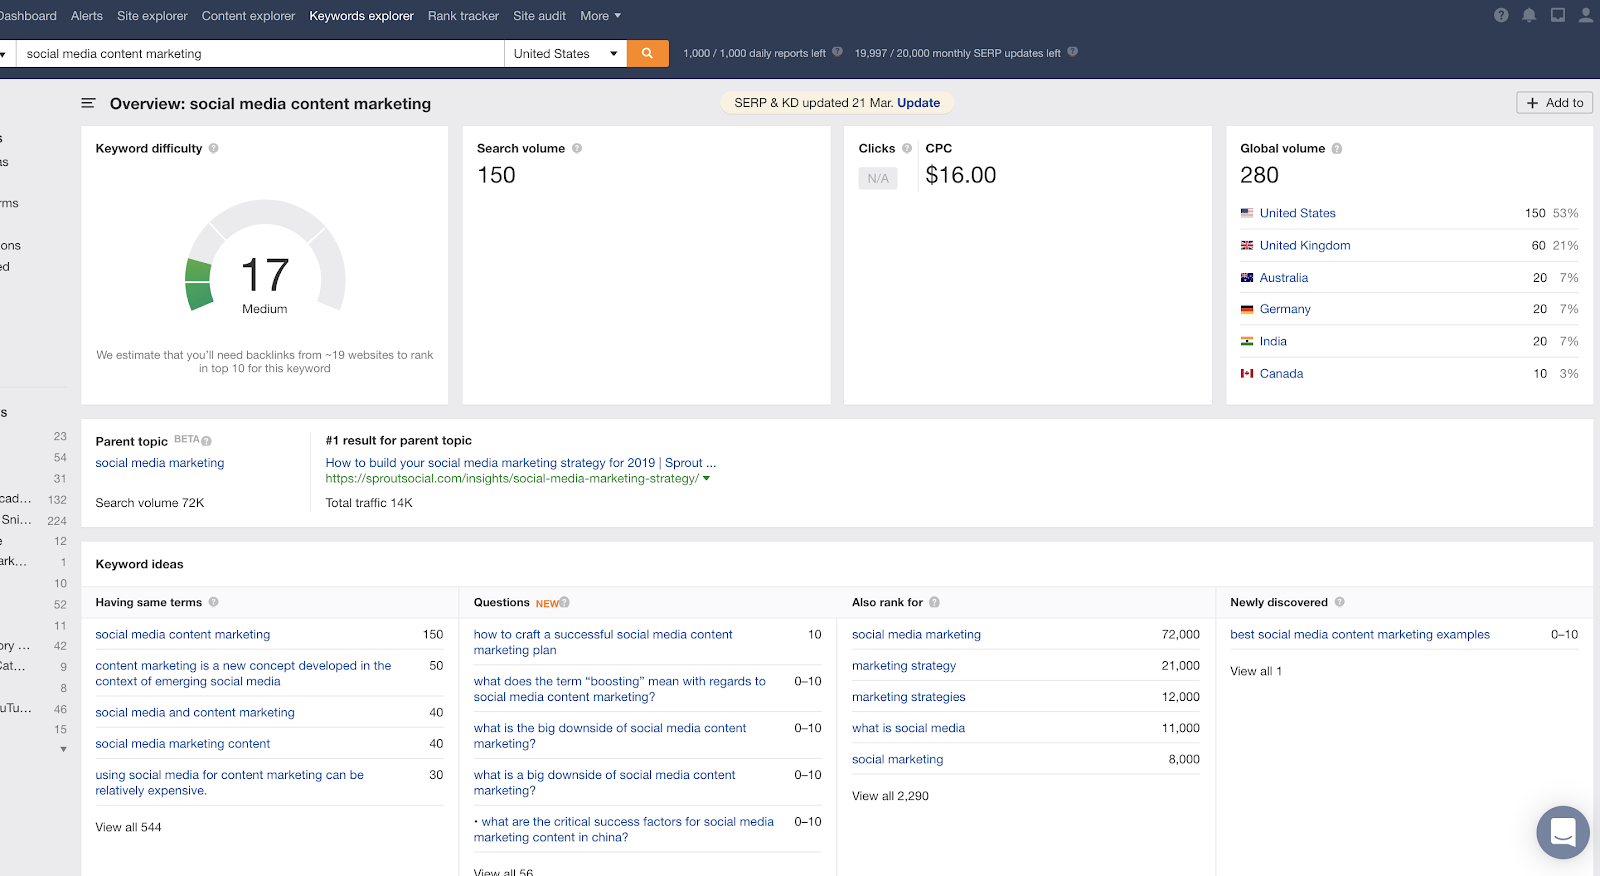Open the chat support bubble widget

coord(1562,832)
